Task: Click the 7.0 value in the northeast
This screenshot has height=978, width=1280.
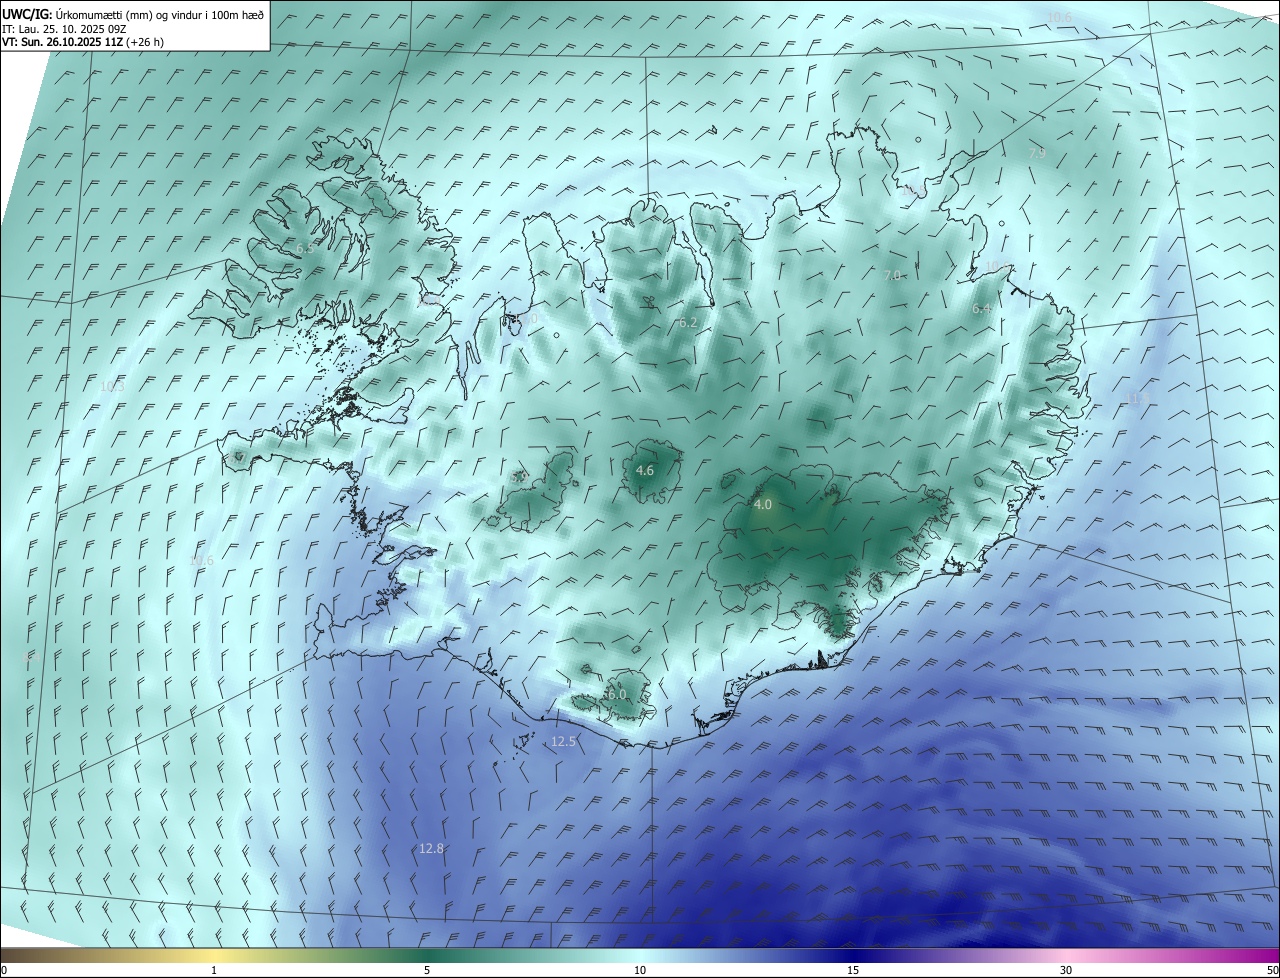Action: [893, 275]
